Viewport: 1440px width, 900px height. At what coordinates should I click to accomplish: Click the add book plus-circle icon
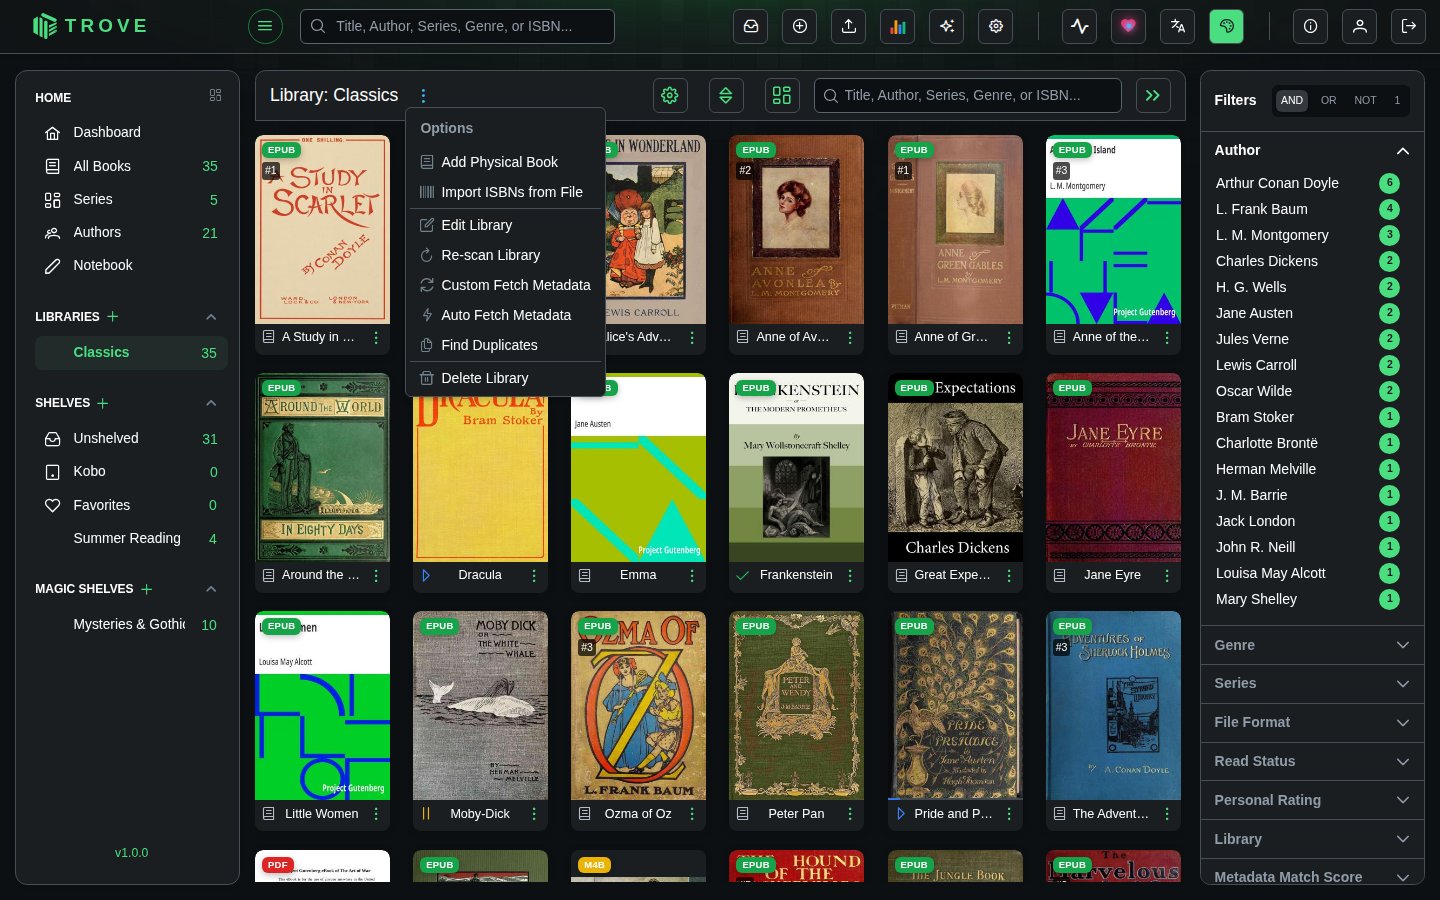coord(800,26)
